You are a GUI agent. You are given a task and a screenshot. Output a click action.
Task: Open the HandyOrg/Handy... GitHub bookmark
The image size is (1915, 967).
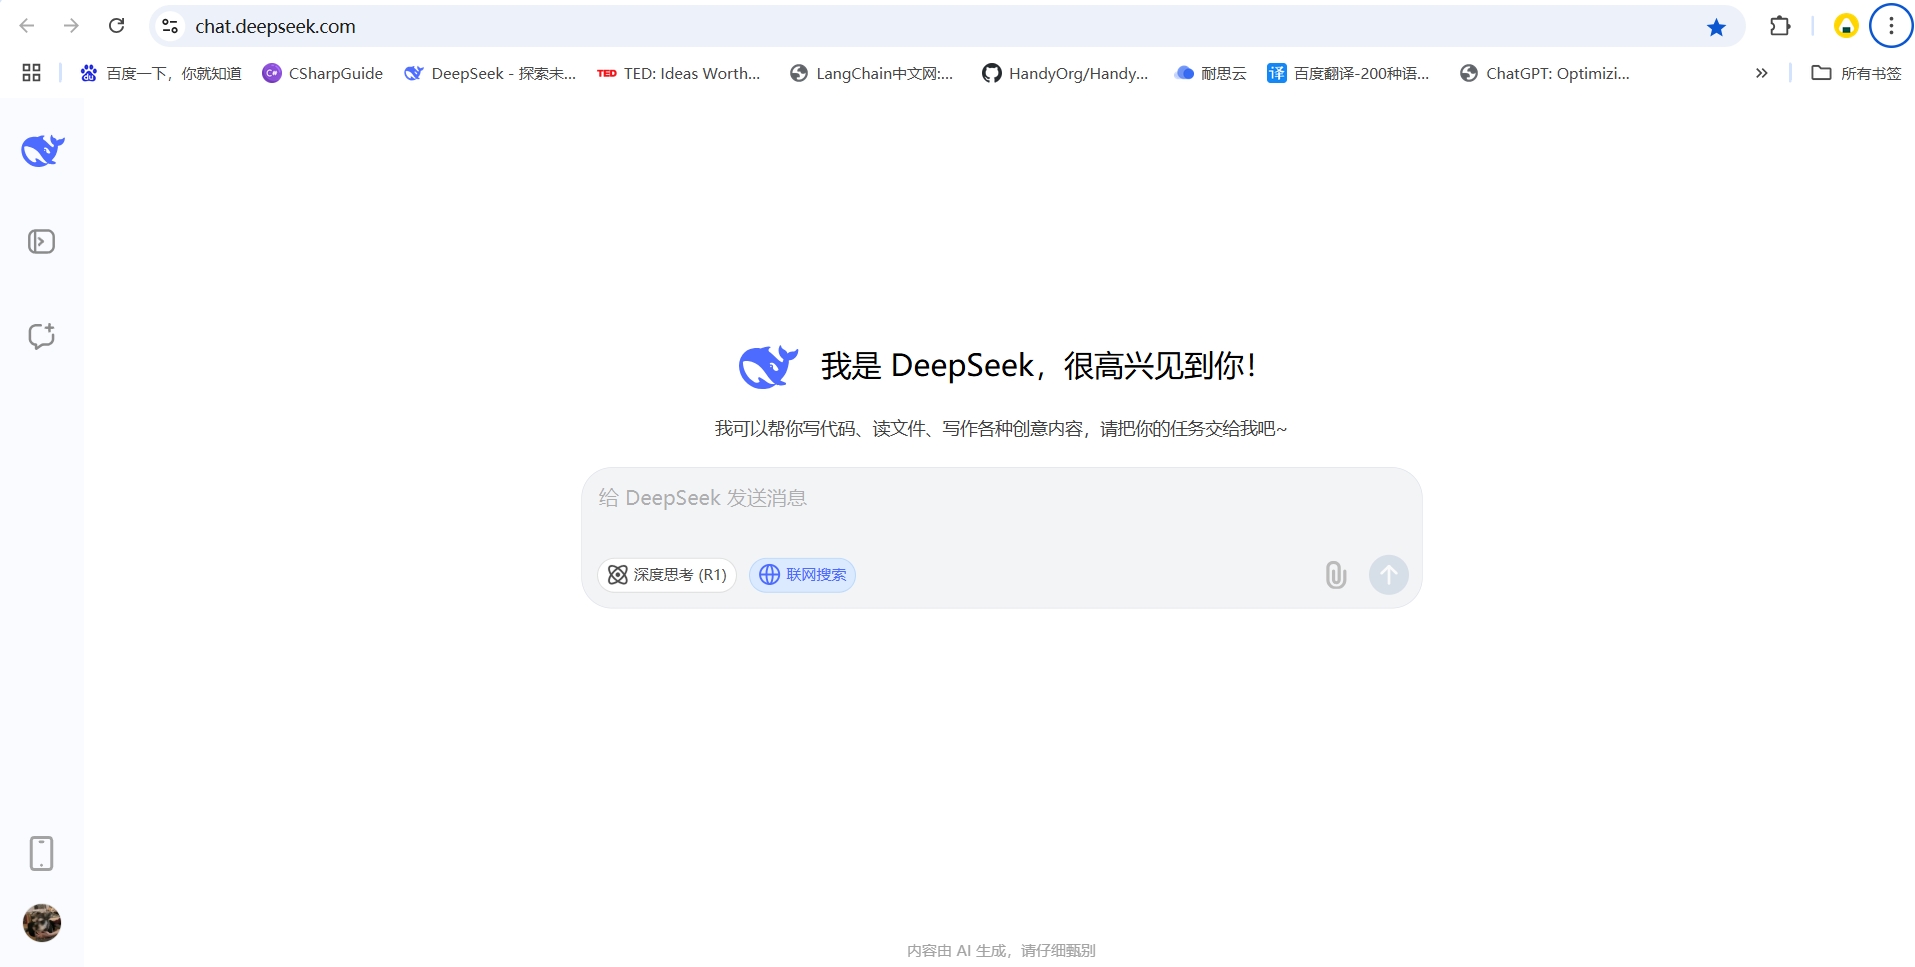pyautogui.click(x=1065, y=73)
